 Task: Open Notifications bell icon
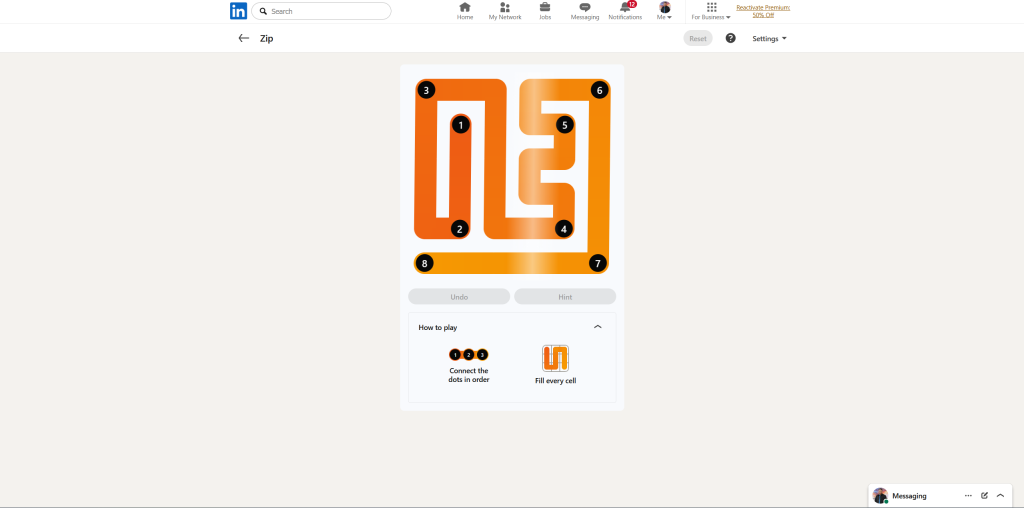click(625, 8)
